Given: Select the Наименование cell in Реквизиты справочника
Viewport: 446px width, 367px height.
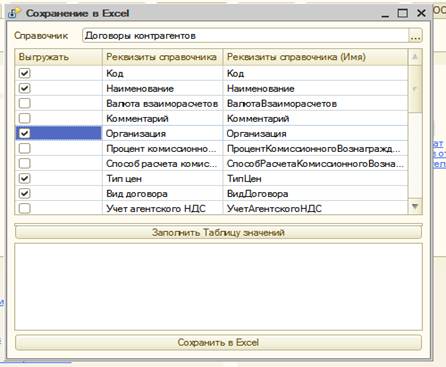Looking at the screenshot, I should (x=162, y=88).
